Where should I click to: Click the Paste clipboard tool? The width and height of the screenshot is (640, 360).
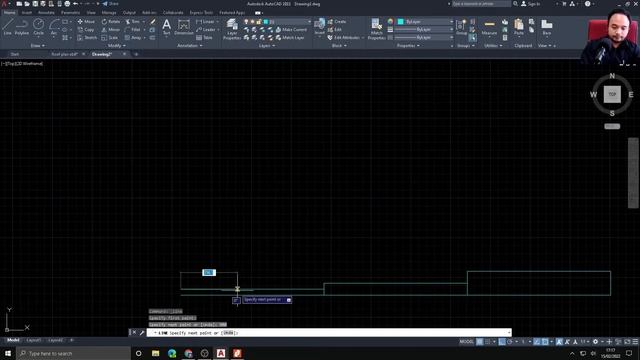[519, 27]
